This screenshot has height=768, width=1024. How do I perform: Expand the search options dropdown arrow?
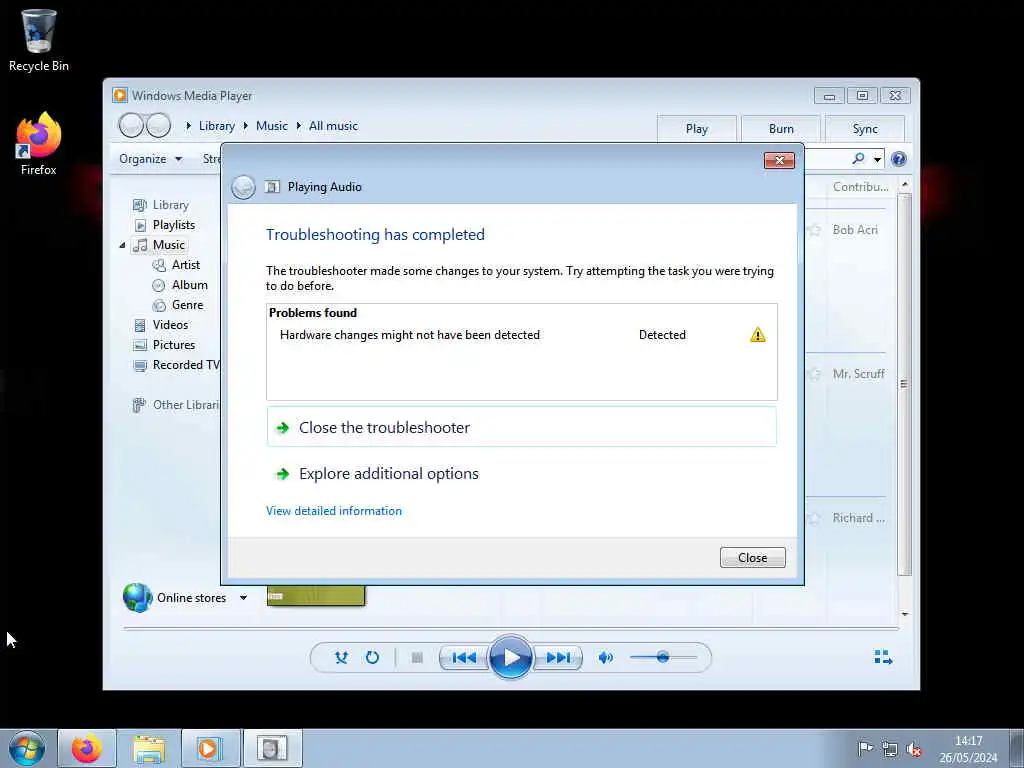point(877,159)
